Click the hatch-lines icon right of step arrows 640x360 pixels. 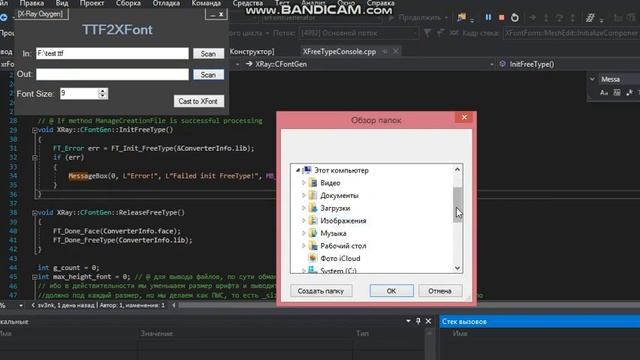(x=590, y=18)
